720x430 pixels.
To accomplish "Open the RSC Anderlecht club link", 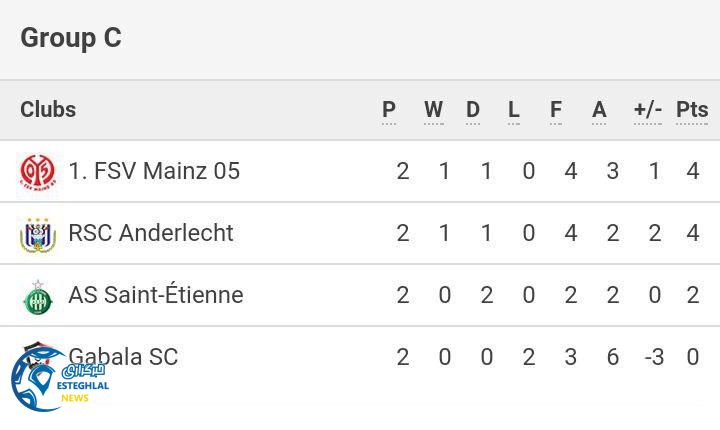I will coord(150,233).
